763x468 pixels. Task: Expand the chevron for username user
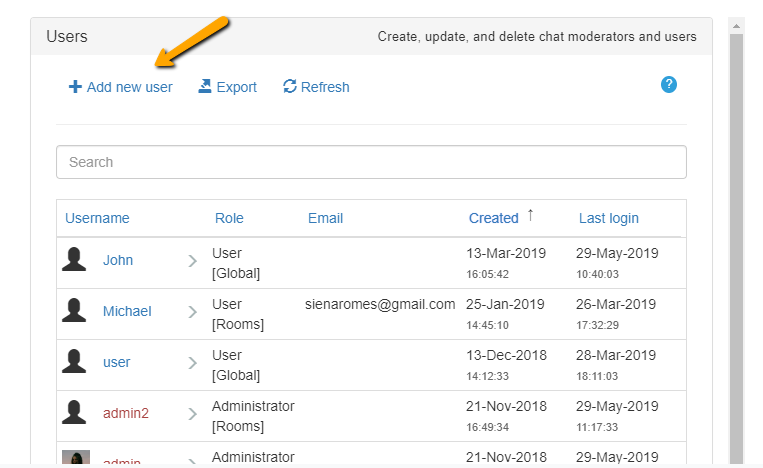click(x=192, y=363)
